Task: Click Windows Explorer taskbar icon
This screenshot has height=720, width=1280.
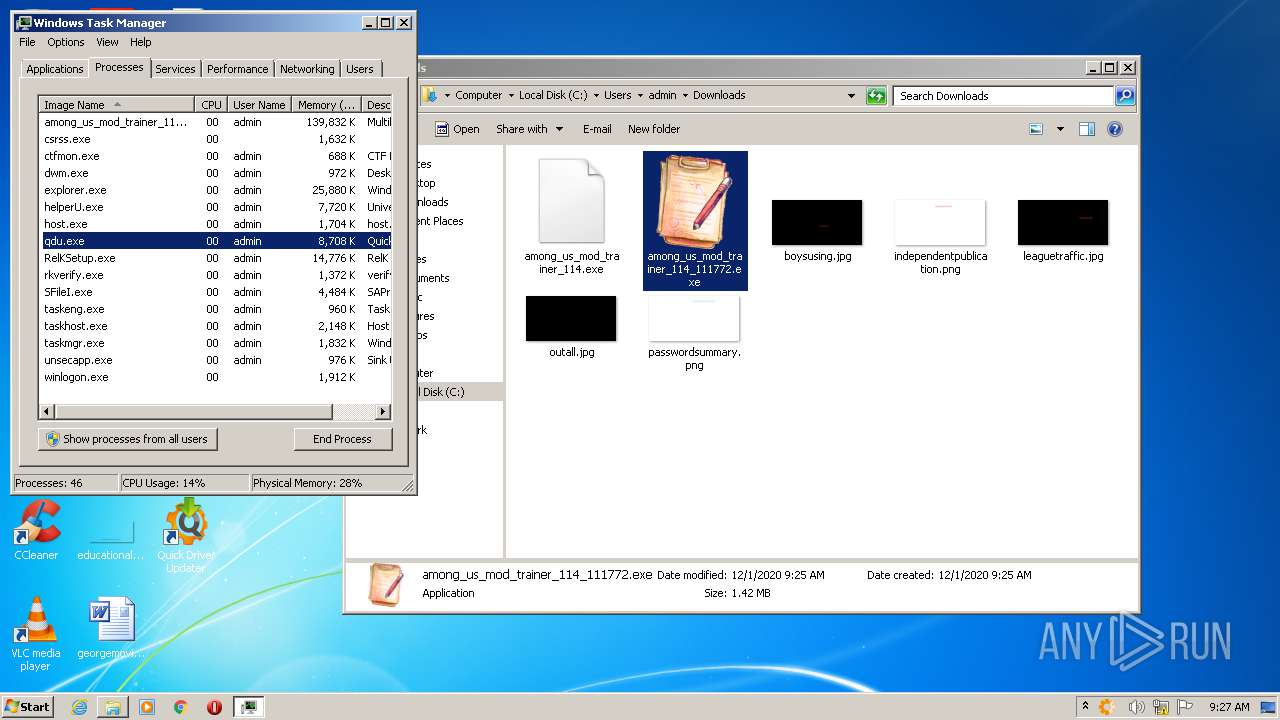Action: pos(113,707)
